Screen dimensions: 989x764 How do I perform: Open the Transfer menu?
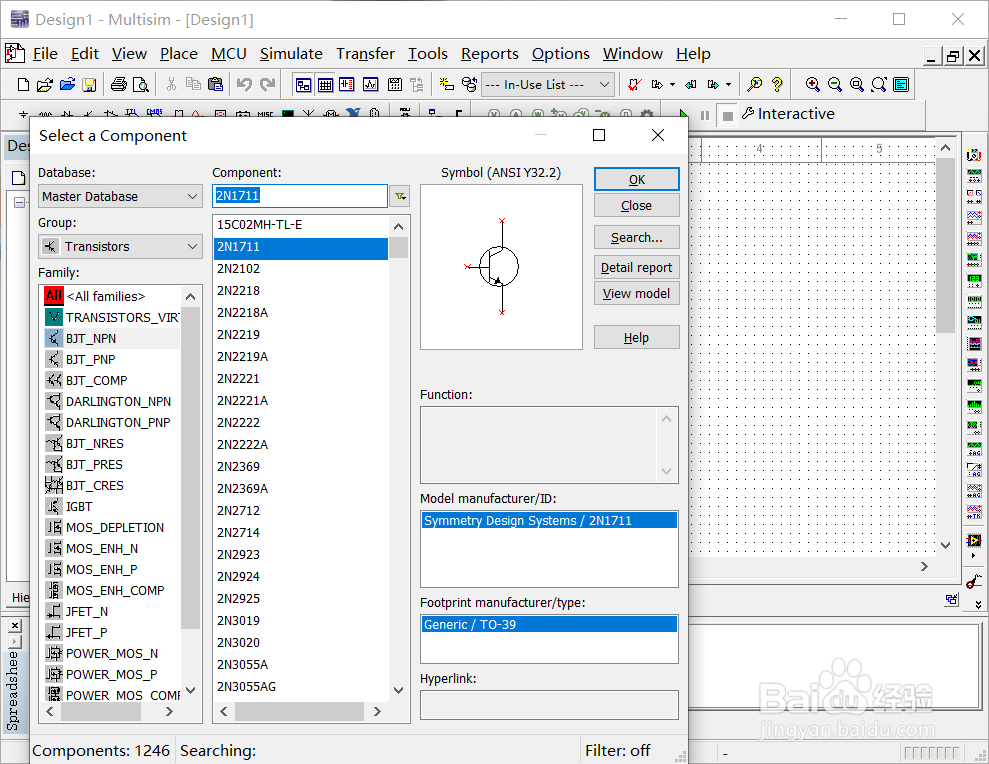[x=365, y=54]
